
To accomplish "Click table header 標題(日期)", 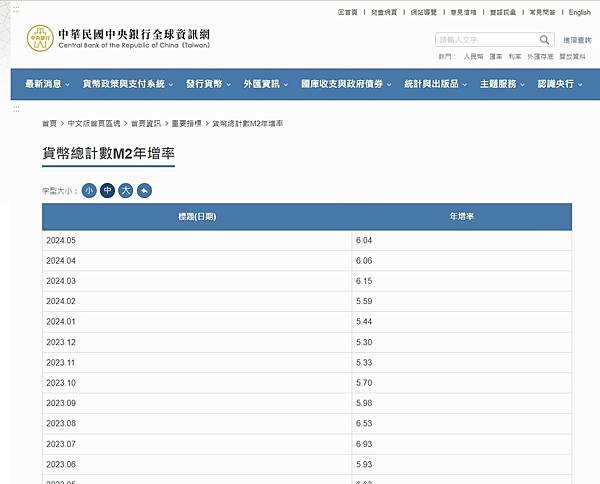I will coord(197,217).
